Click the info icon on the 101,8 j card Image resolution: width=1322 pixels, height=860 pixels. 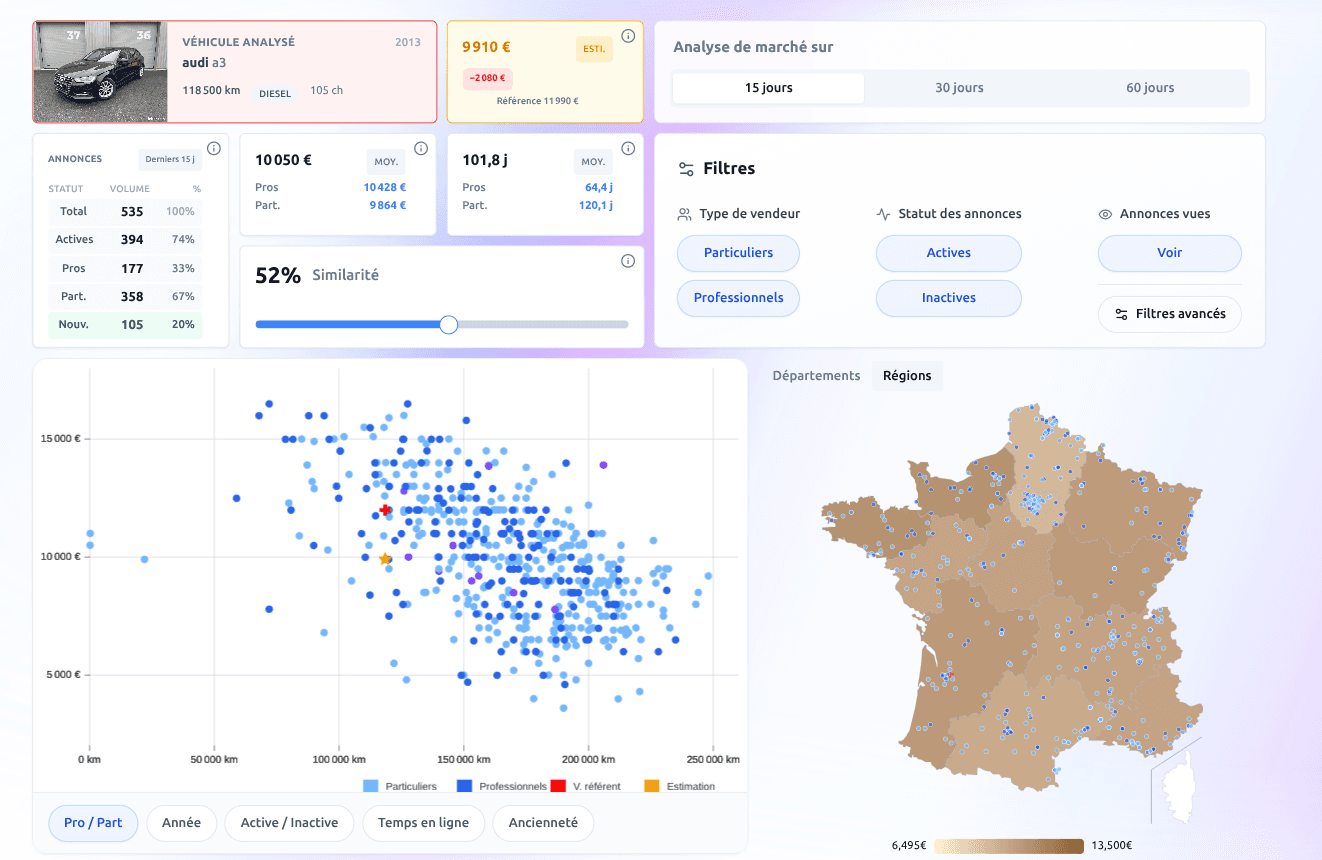coord(628,148)
